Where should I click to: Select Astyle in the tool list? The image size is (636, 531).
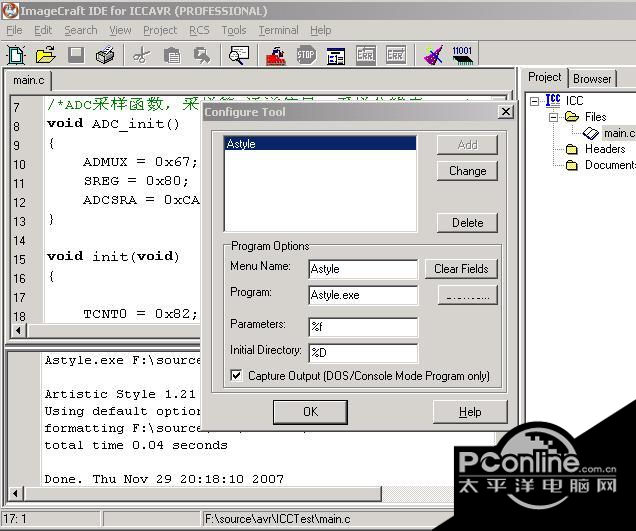[320, 144]
